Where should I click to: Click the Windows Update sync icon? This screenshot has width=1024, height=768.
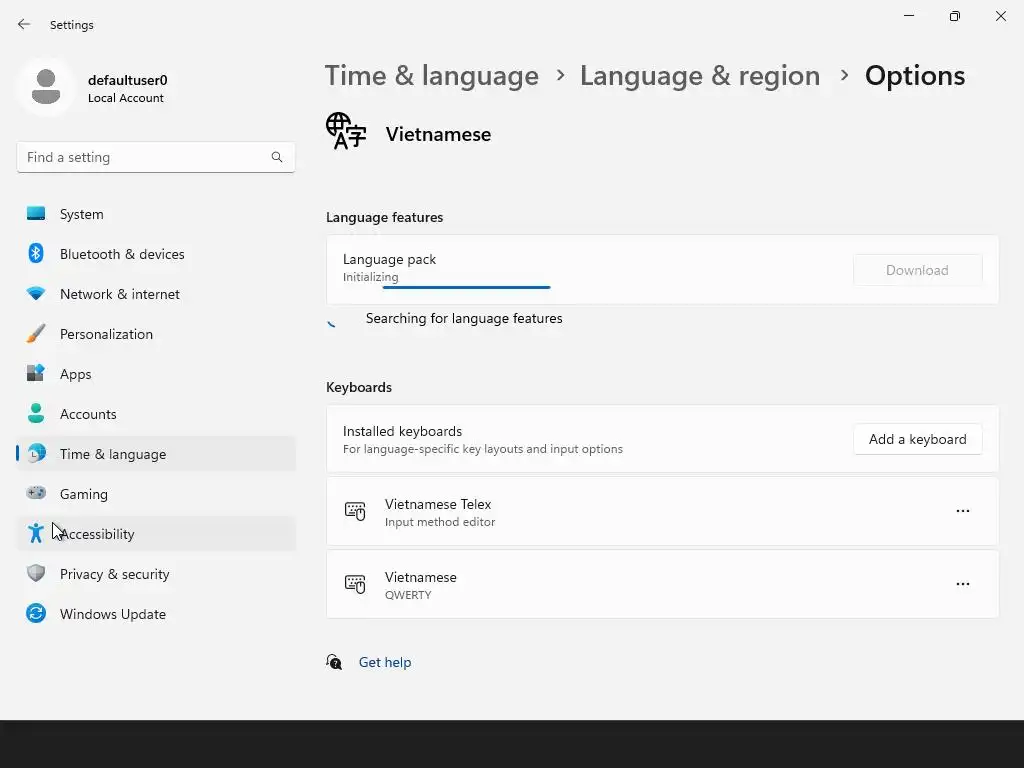[x=36, y=613]
